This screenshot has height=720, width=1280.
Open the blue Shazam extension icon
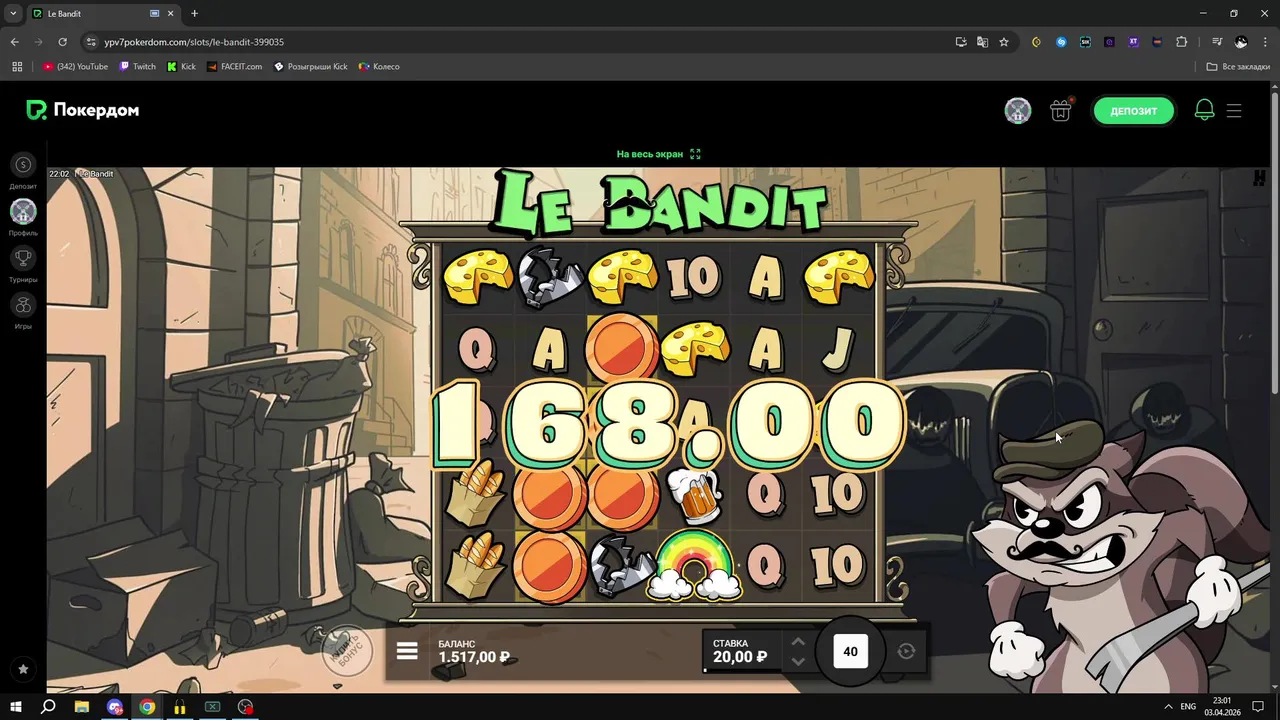tap(1061, 42)
